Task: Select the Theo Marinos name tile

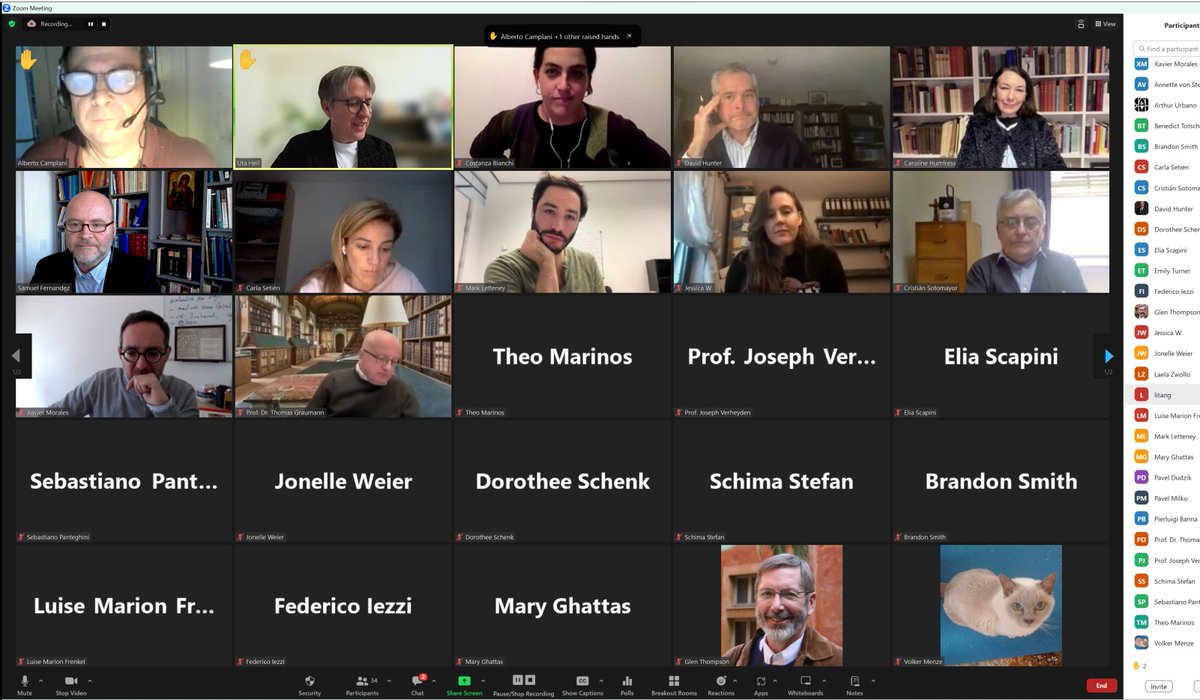Action: [x=563, y=356]
